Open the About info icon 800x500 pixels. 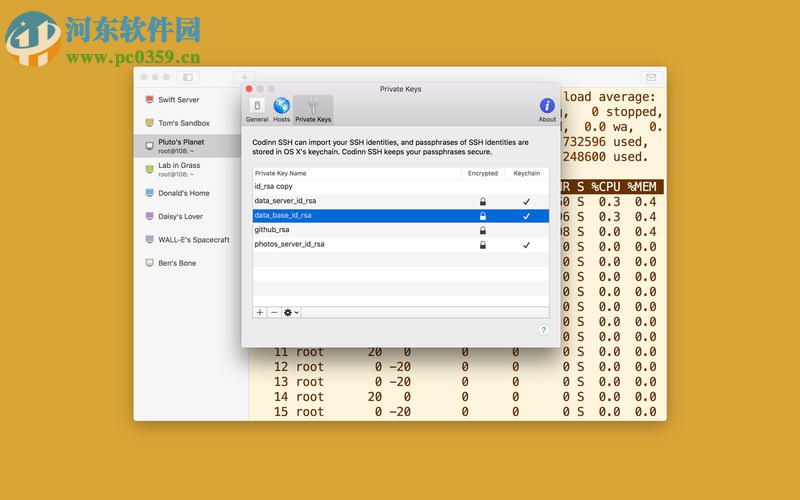[x=547, y=110]
